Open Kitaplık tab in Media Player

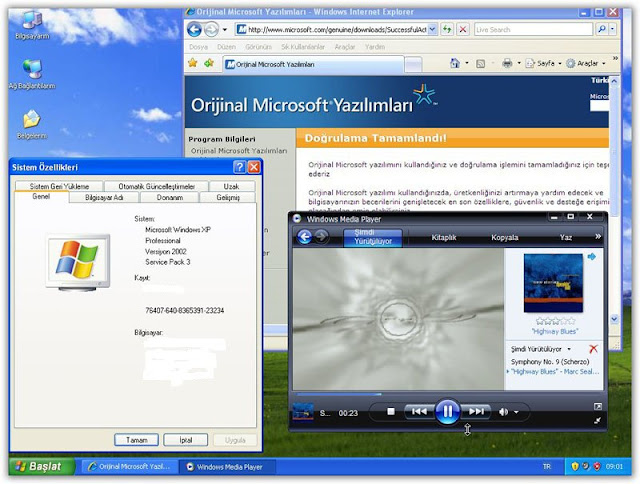444,238
